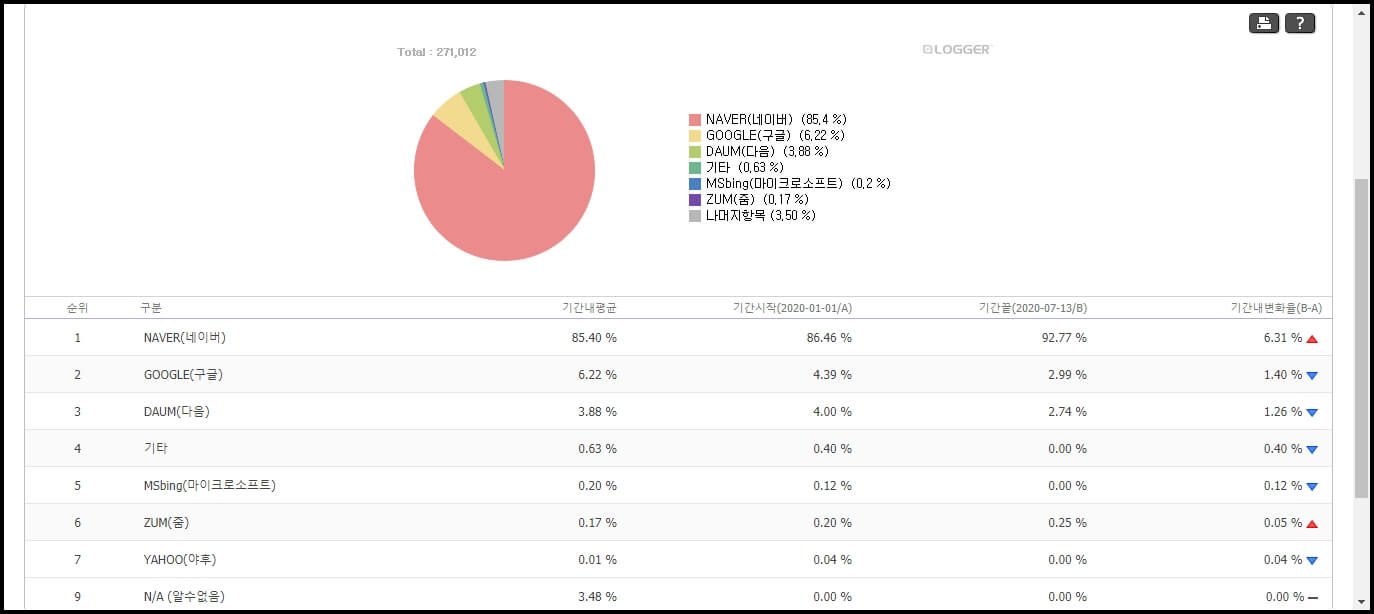Click the 4.39 % period start value
Screen dimensions: 1374x614
832,375
